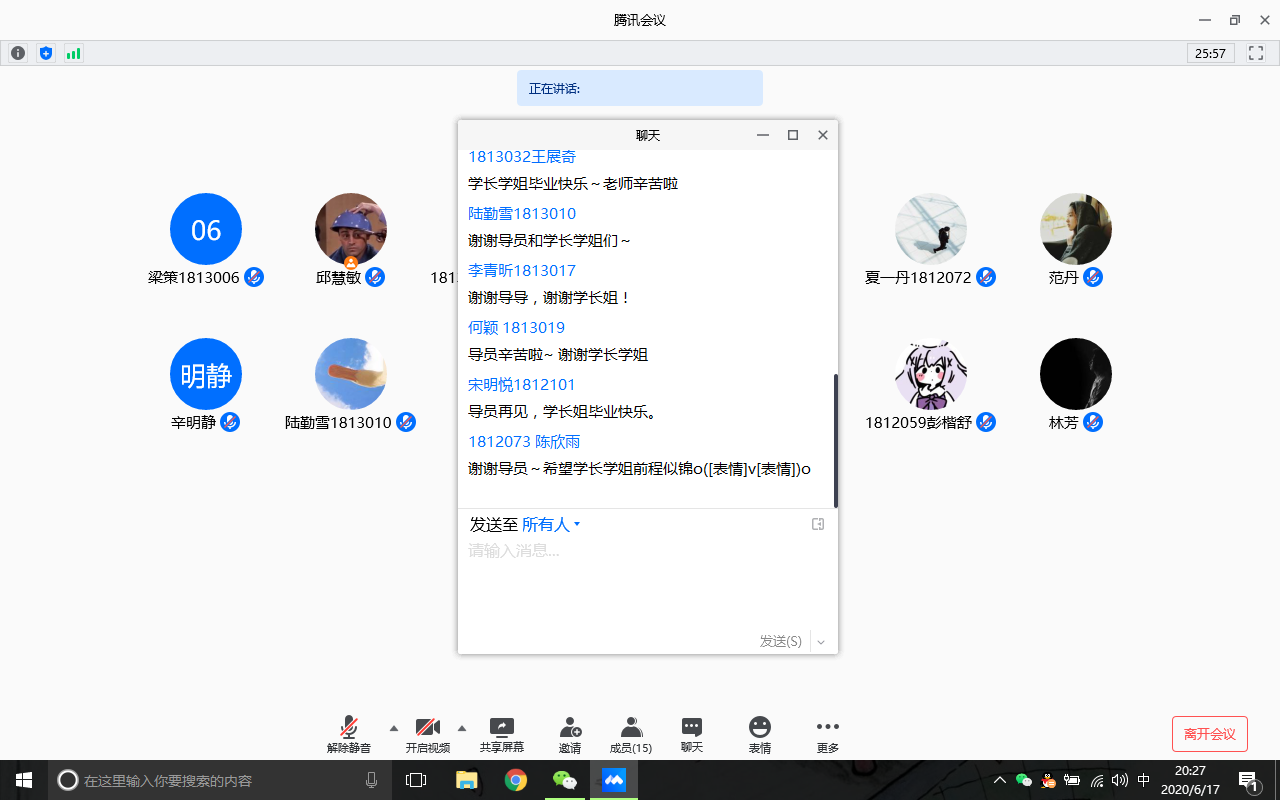The height and width of the screenshot is (800, 1280).
Task: Click the chat pop-out icon beside 发送至
Action: pos(818,524)
